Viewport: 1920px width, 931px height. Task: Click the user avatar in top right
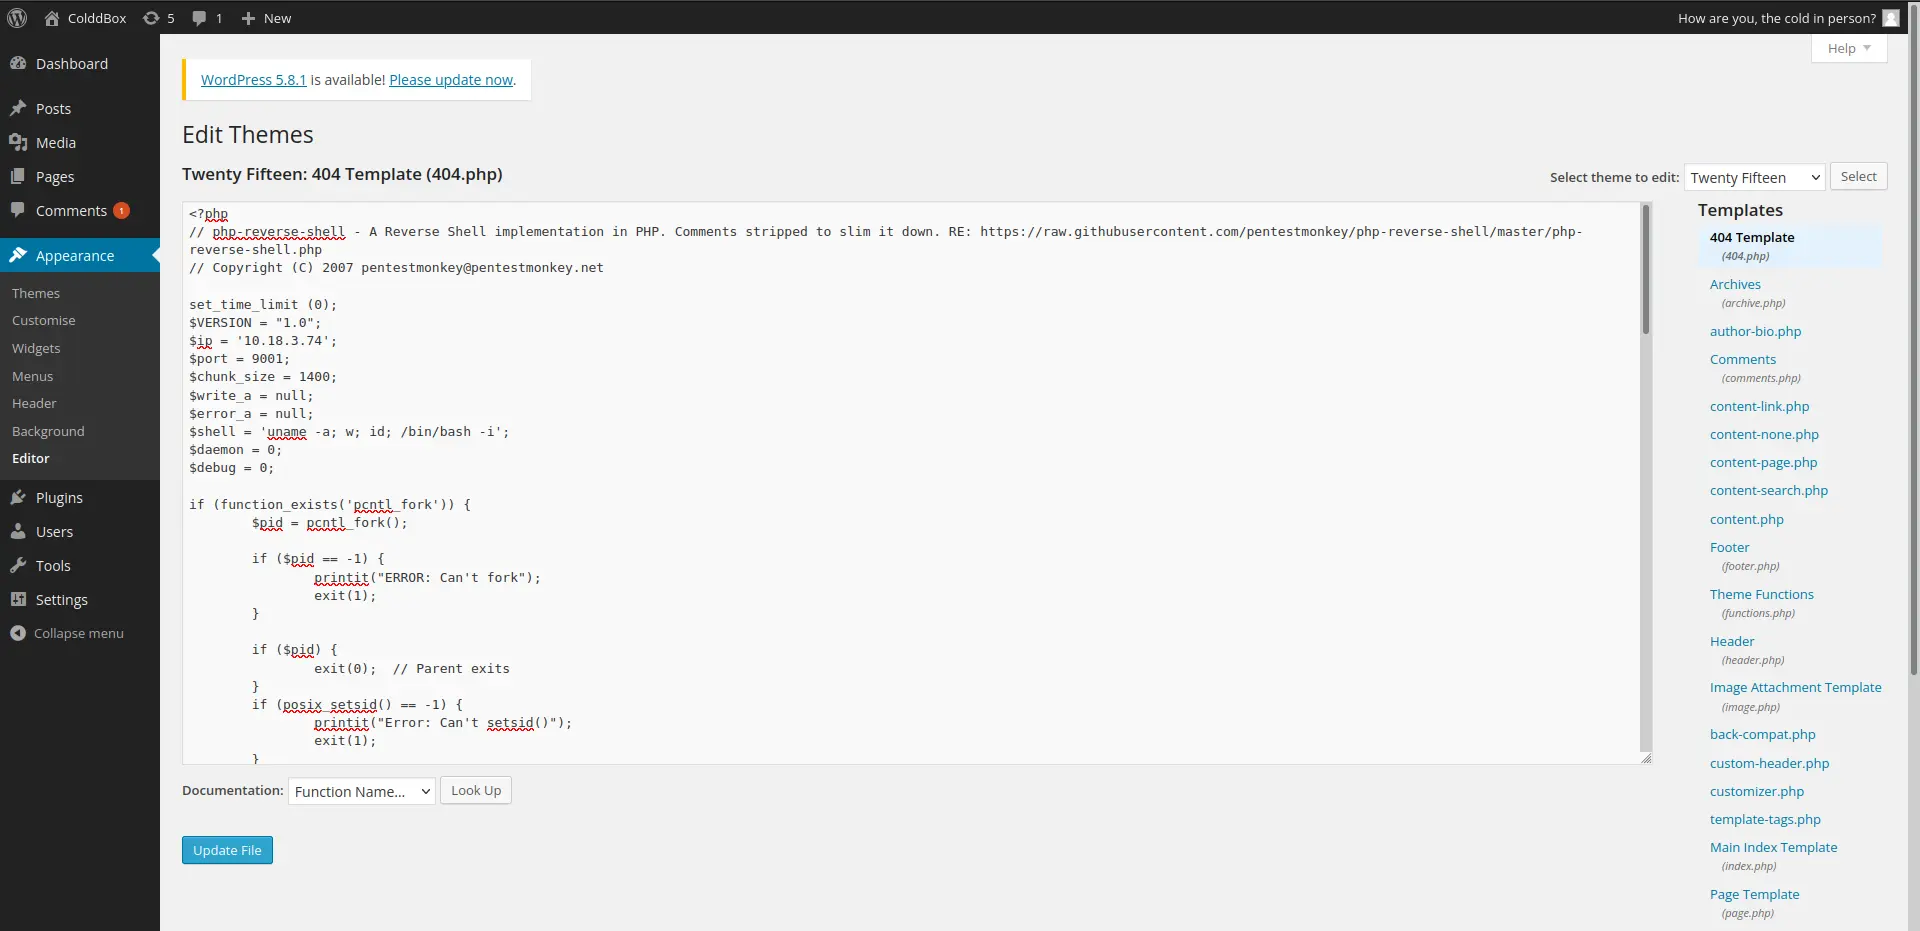tap(1890, 18)
